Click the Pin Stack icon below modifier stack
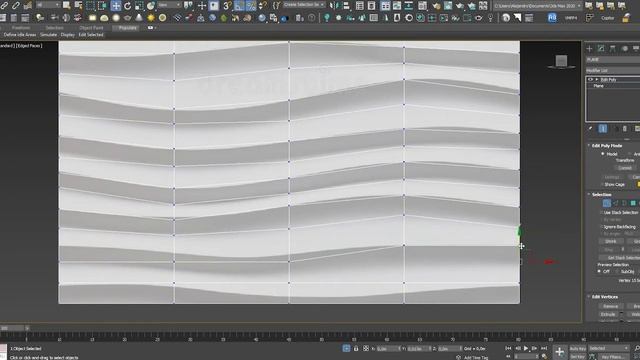 tap(591, 129)
